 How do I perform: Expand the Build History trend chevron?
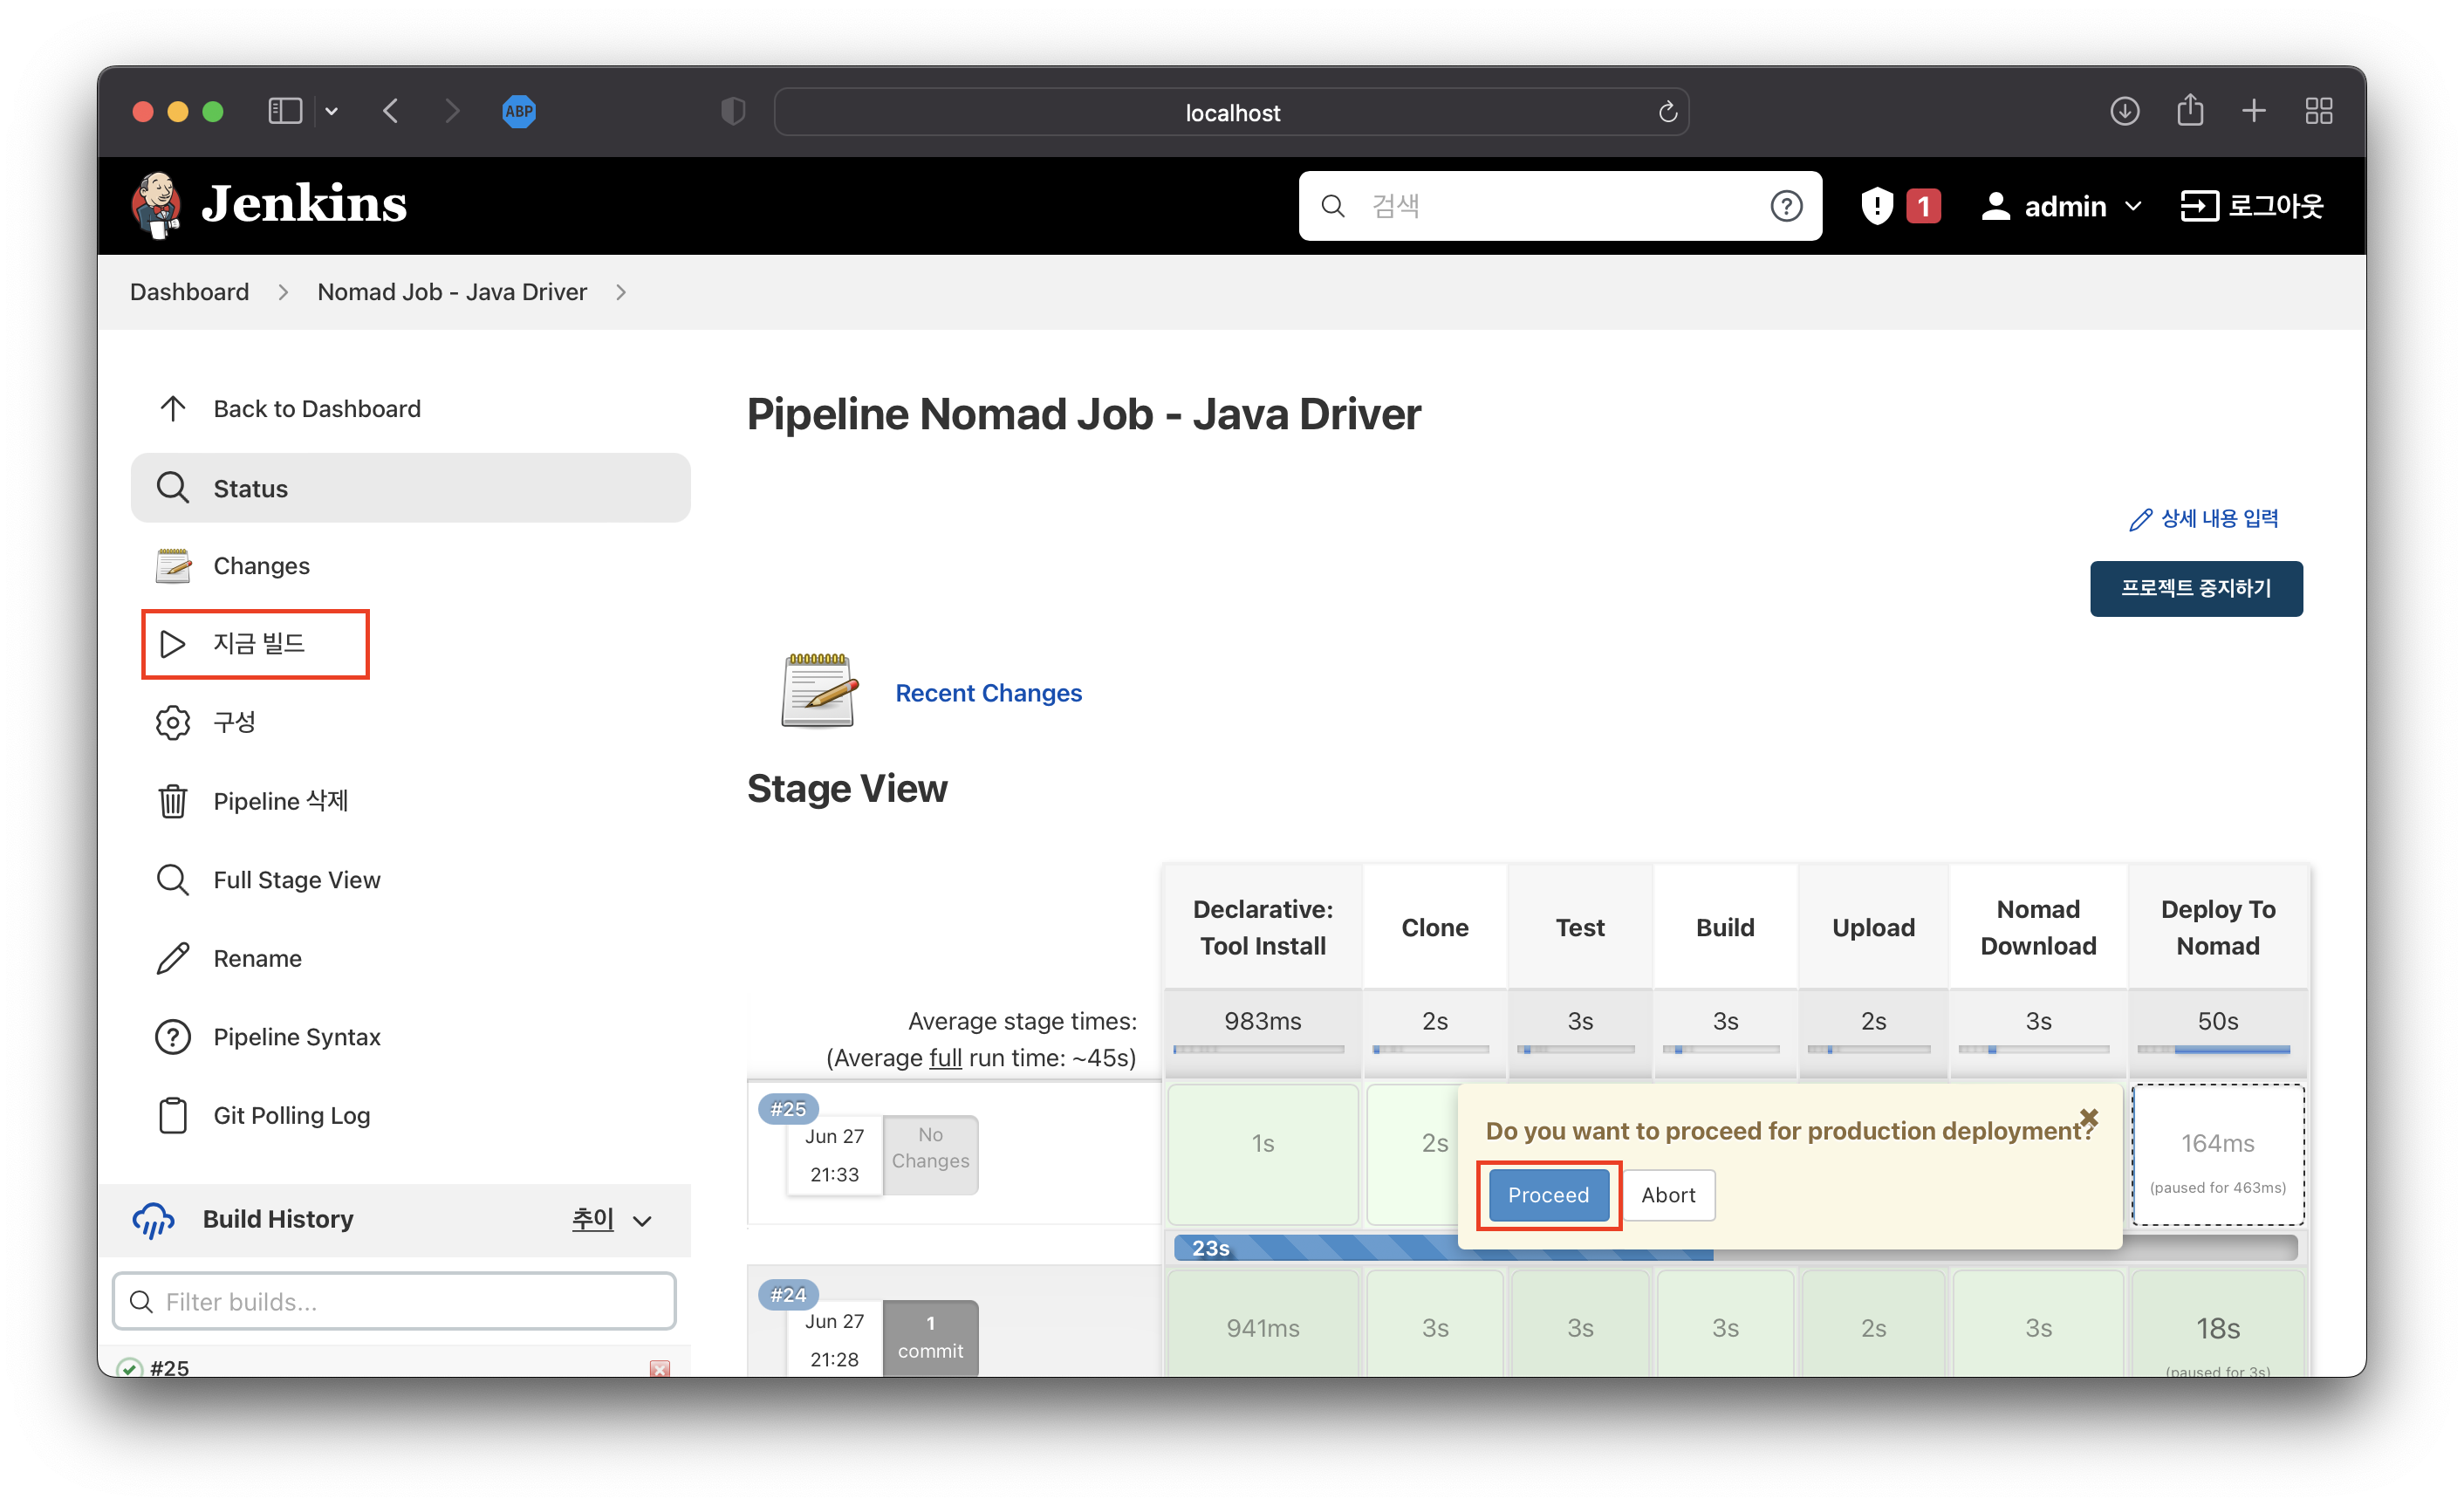643,1220
